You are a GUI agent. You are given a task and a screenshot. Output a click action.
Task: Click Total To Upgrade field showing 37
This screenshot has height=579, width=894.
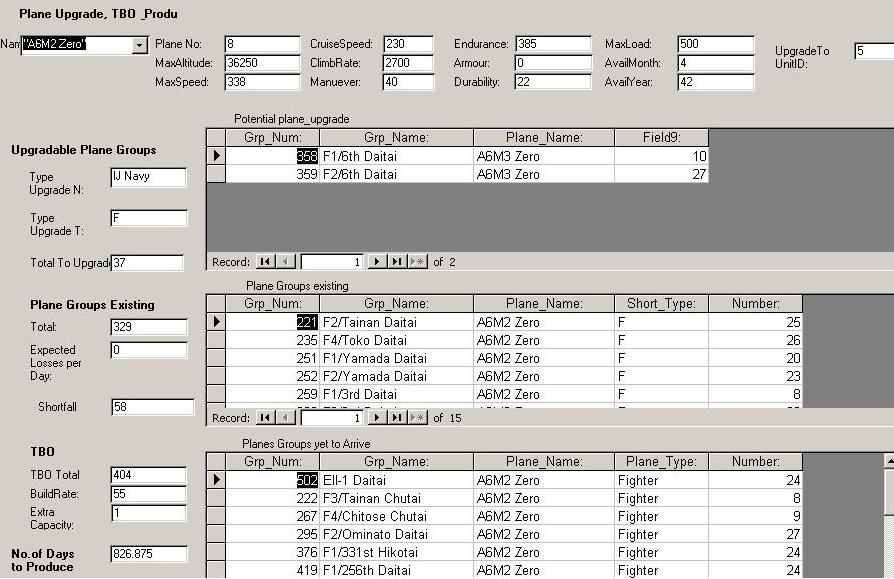[147, 263]
